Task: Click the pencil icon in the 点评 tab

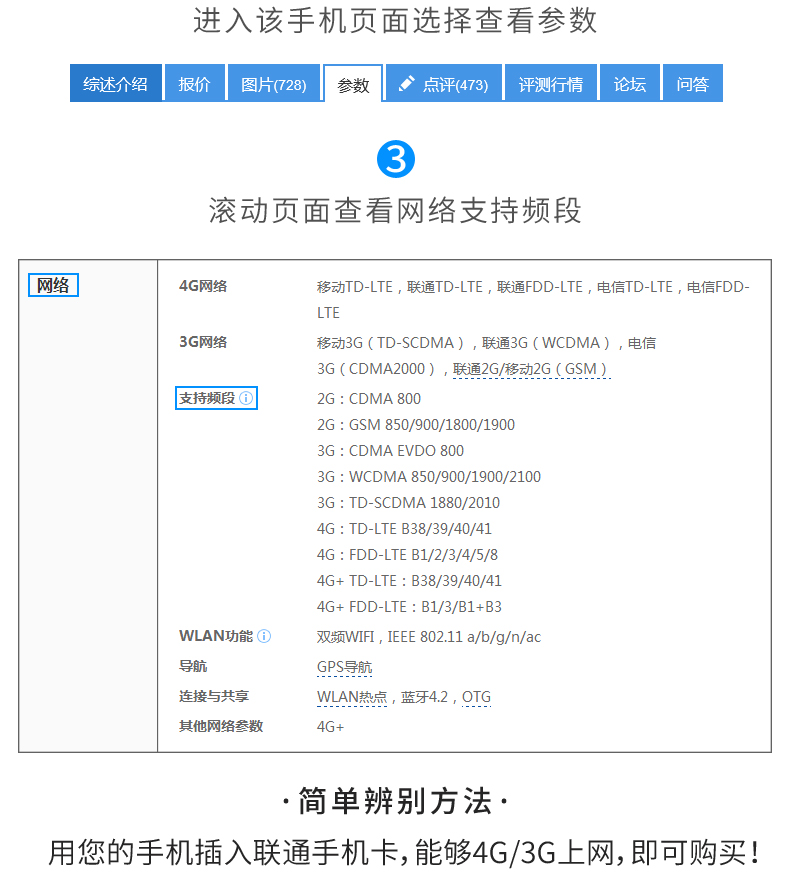Action: coord(406,84)
